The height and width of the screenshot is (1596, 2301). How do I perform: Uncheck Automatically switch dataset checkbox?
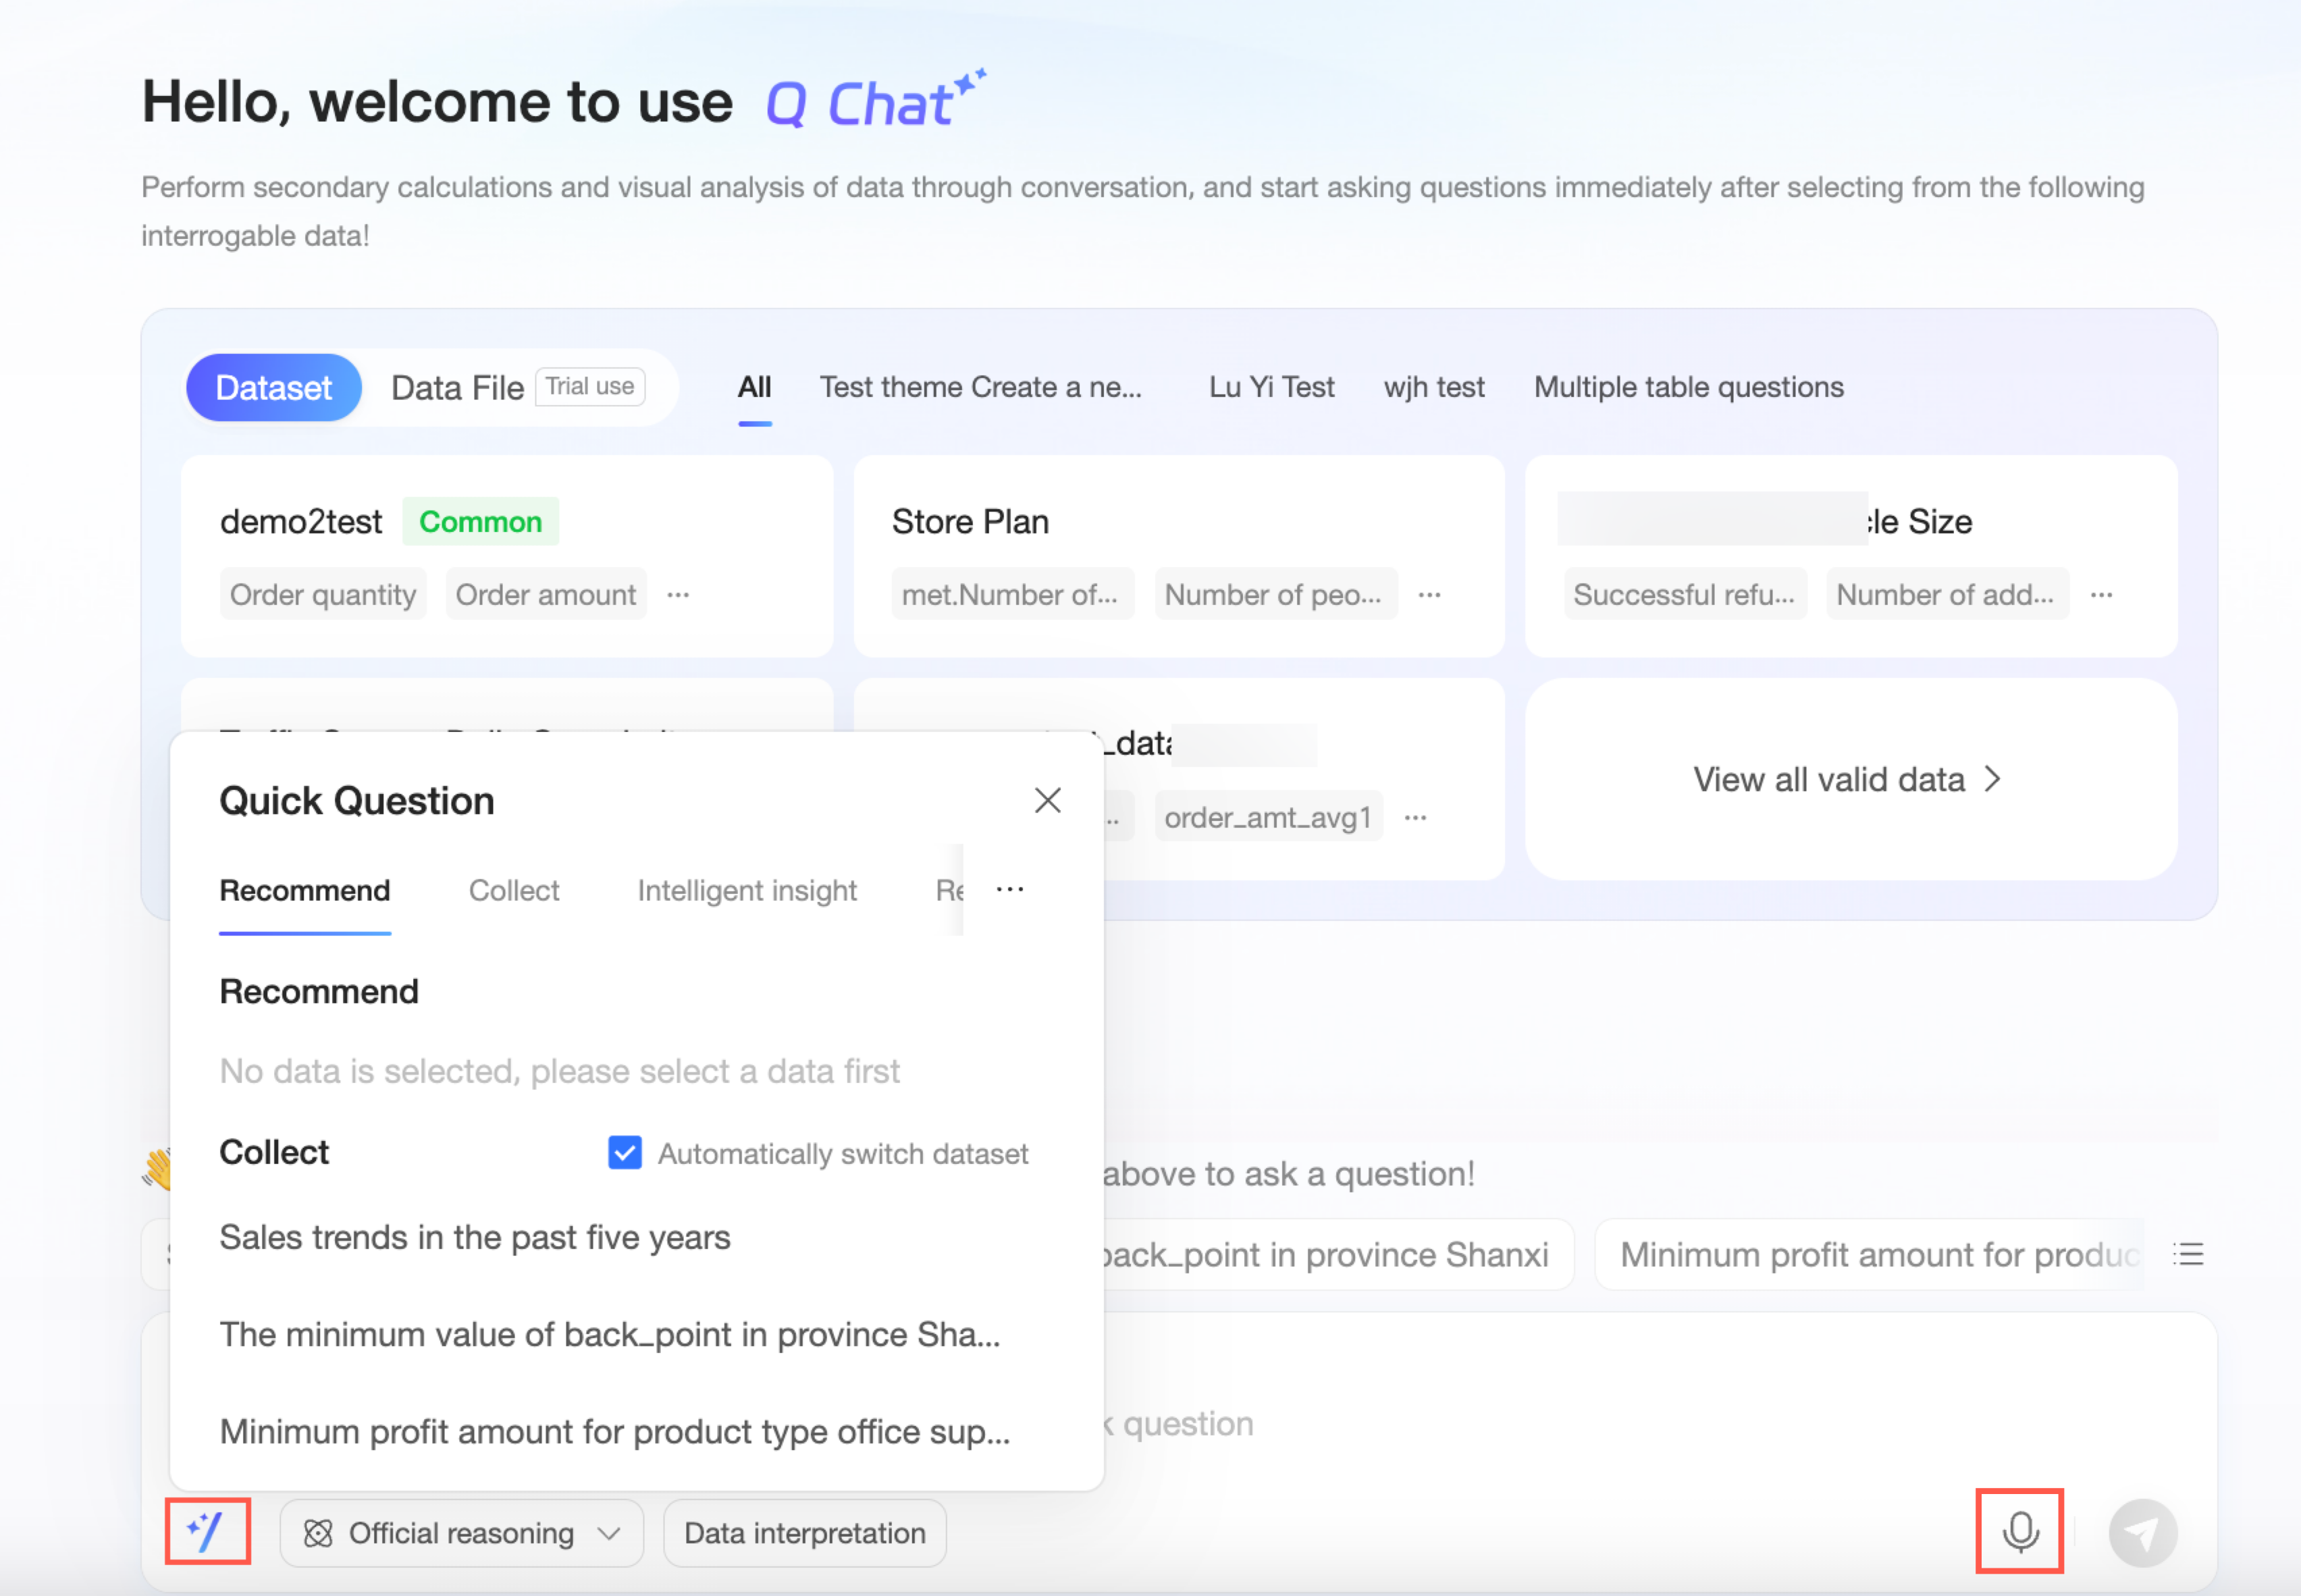tap(625, 1153)
